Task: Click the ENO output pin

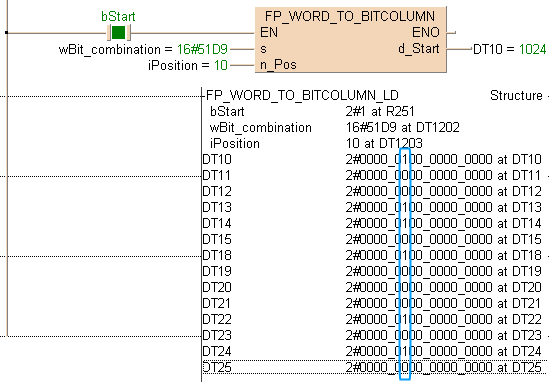Action: click(426, 33)
